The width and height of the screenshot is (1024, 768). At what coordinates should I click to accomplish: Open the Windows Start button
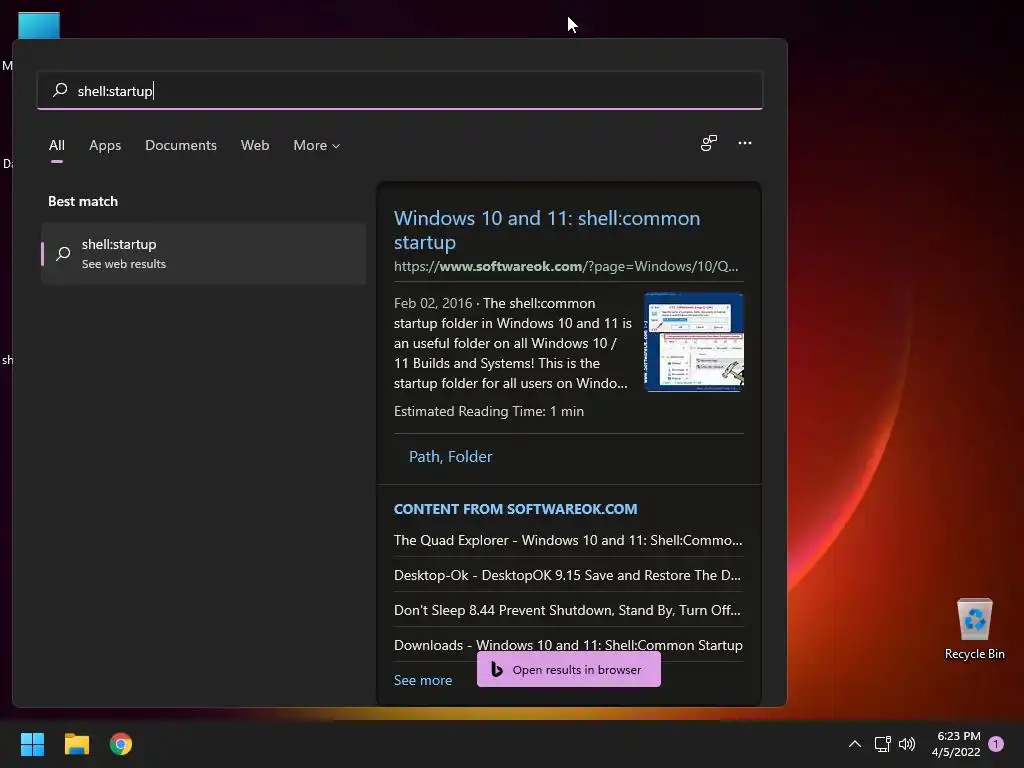[32, 744]
